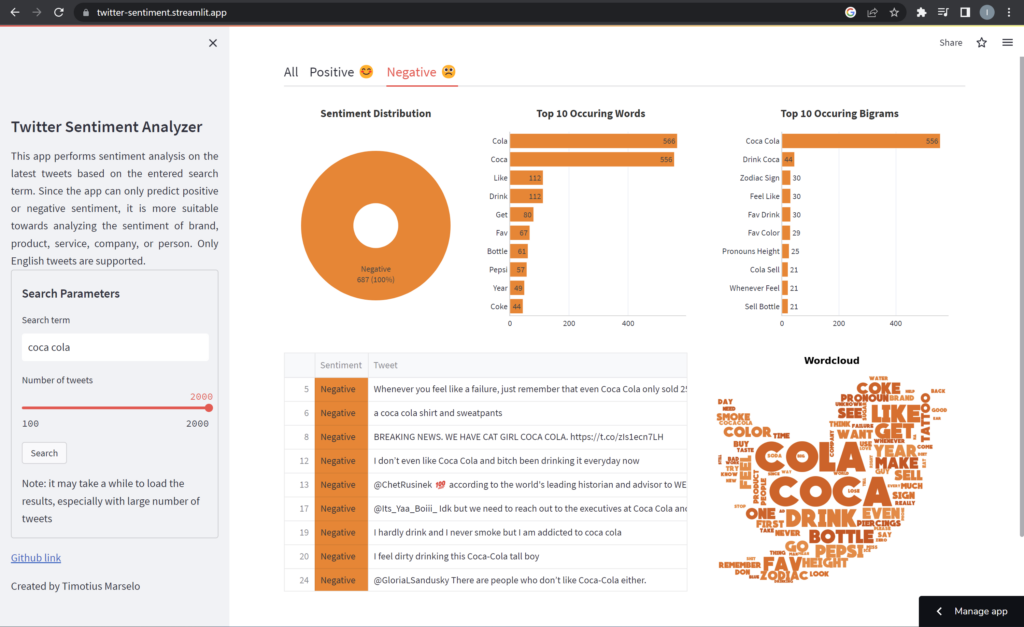Open the Github link
The width and height of the screenshot is (1024, 627).
point(35,557)
